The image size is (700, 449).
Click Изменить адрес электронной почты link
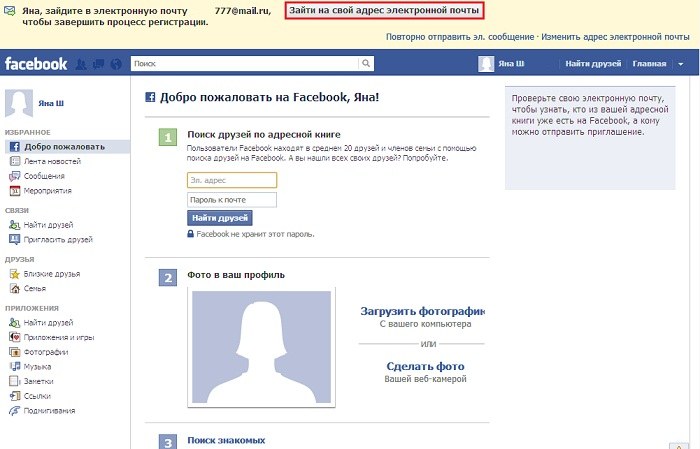pyautogui.click(x=615, y=37)
